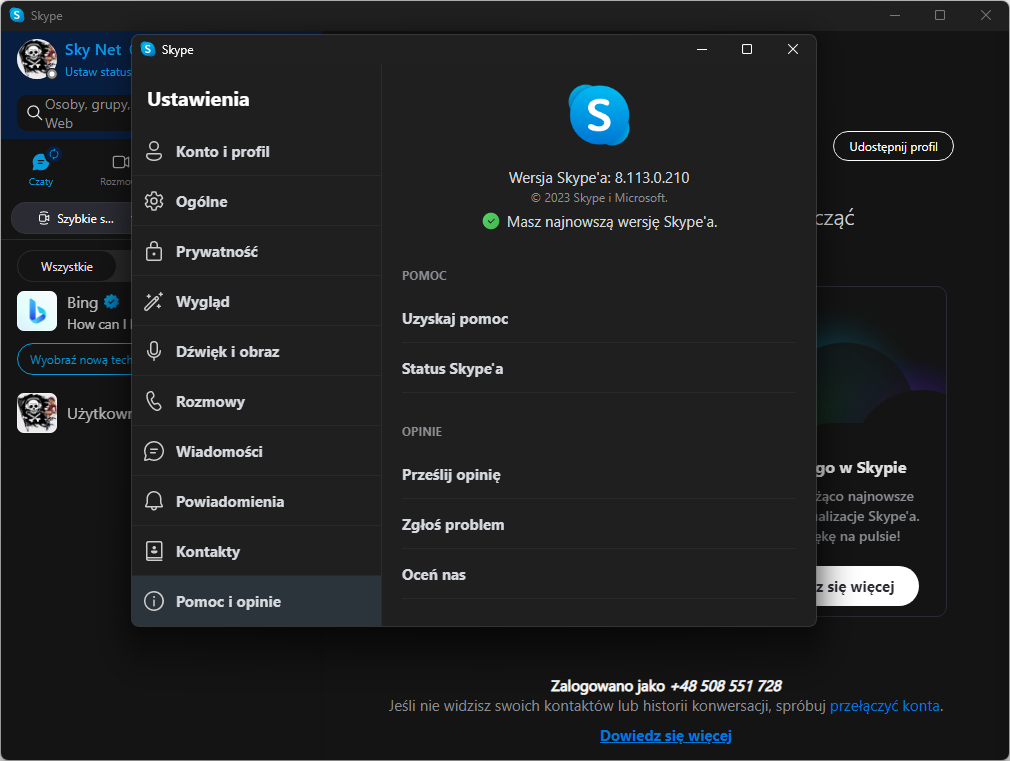Screen dimensions: 1010x761
Task: Click the Dźwięk i obraz microphone icon
Action: 154,351
